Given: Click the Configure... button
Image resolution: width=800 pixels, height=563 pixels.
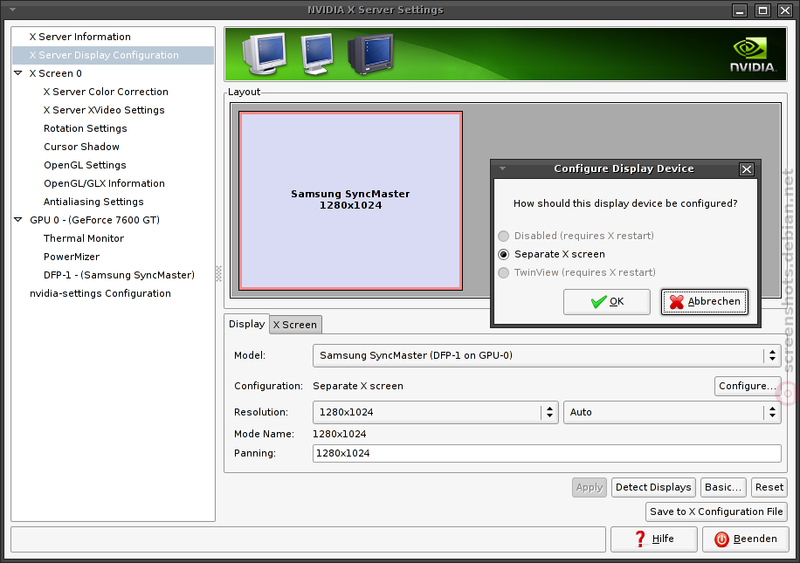Looking at the screenshot, I should click(747, 386).
